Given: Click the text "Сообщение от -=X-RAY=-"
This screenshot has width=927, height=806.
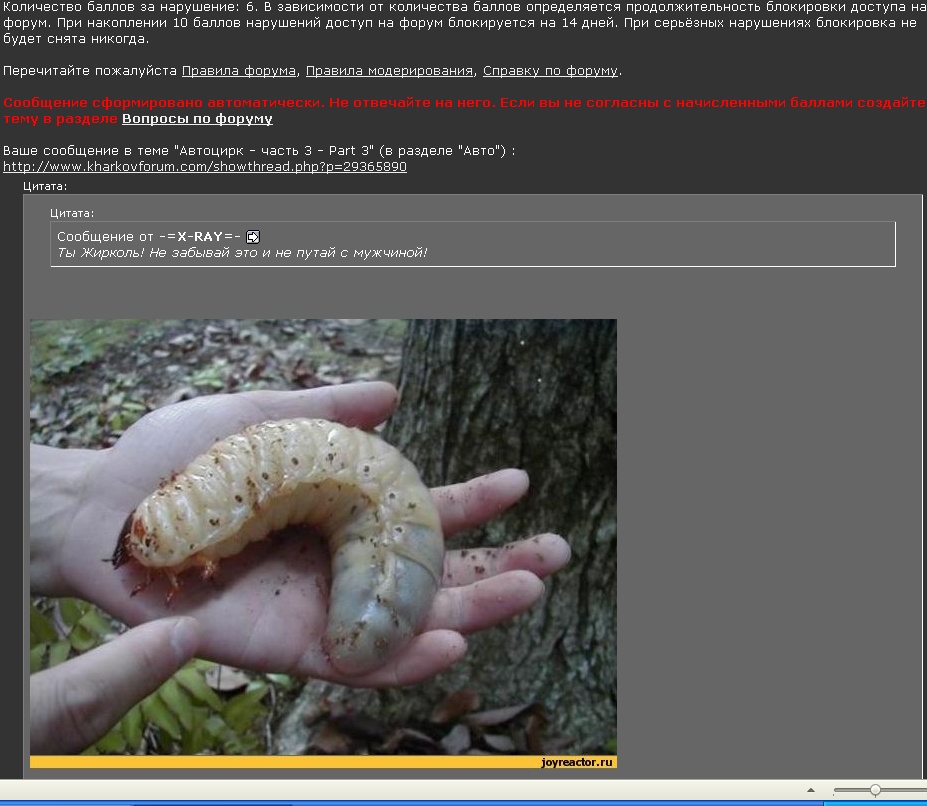Looking at the screenshot, I should pyautogui.click(x=149, y=237).
